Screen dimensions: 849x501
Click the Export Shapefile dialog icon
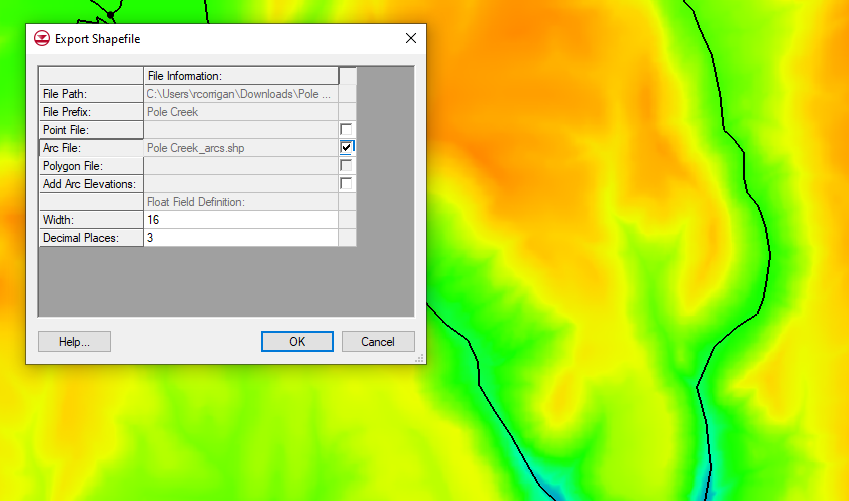[x=42, y=38]
